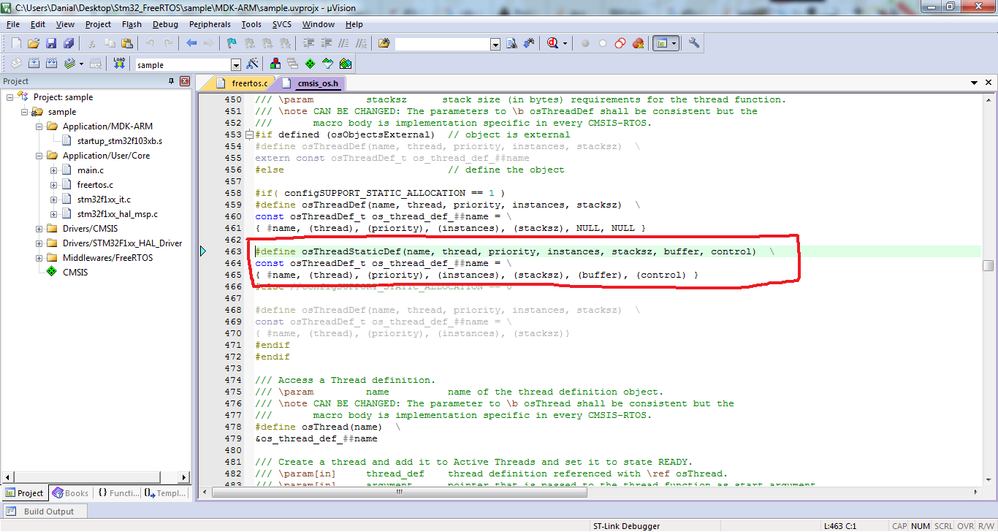The height and width of the screenshot is (532, 998).
Task: Build the target files using toolbar icon
Action: [x=34, y=64]
